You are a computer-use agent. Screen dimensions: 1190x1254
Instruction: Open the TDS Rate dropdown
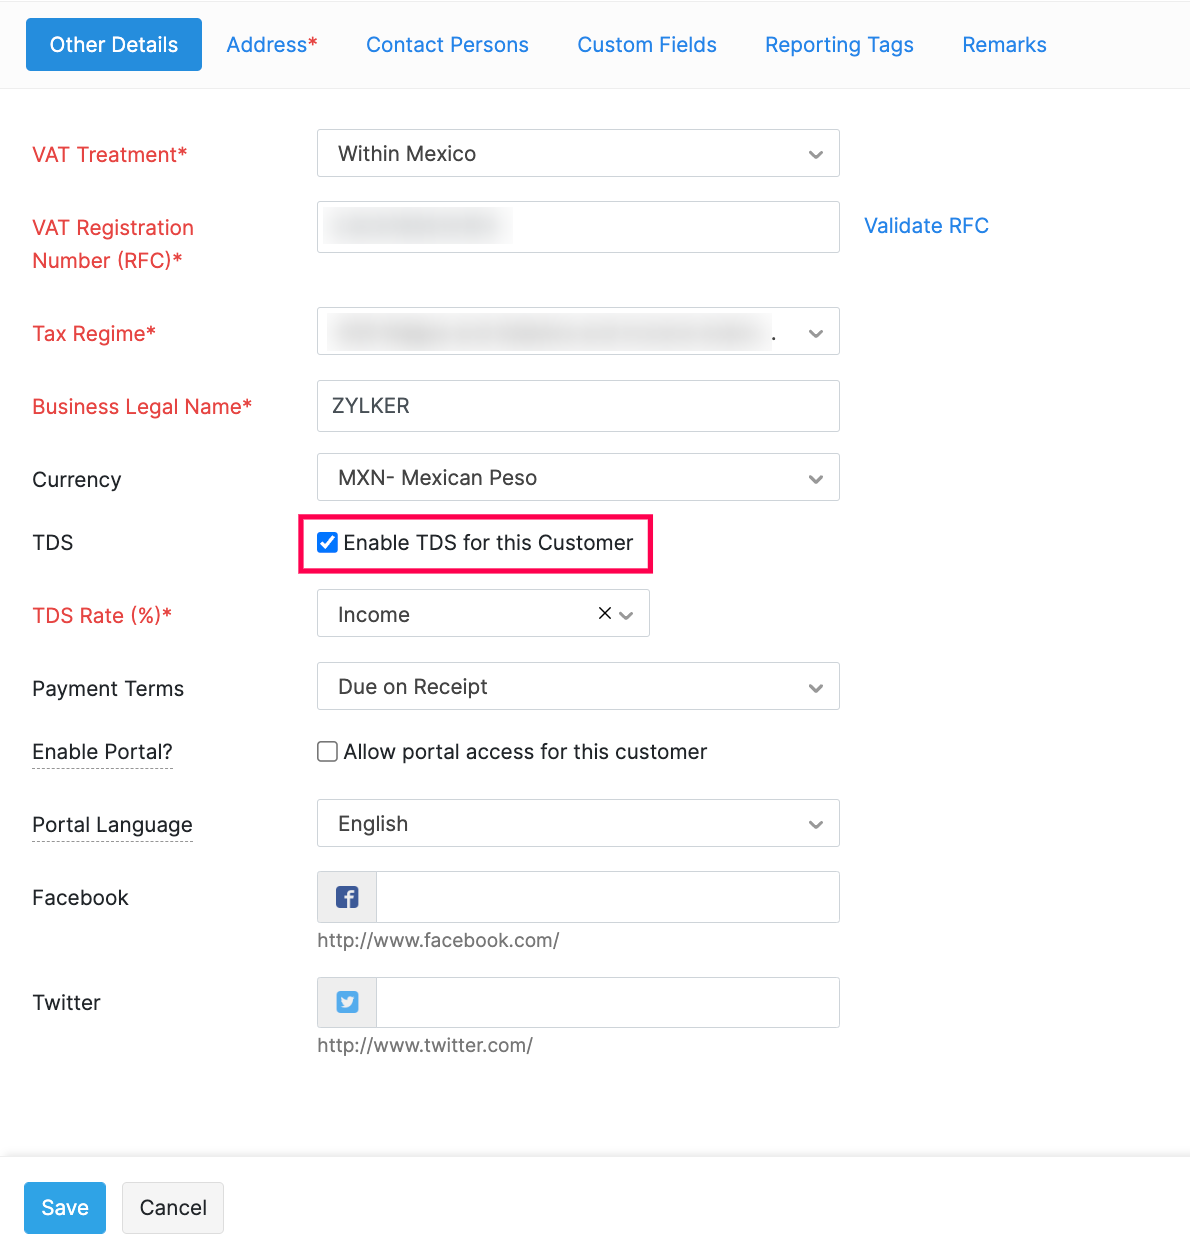coord(625,613)
